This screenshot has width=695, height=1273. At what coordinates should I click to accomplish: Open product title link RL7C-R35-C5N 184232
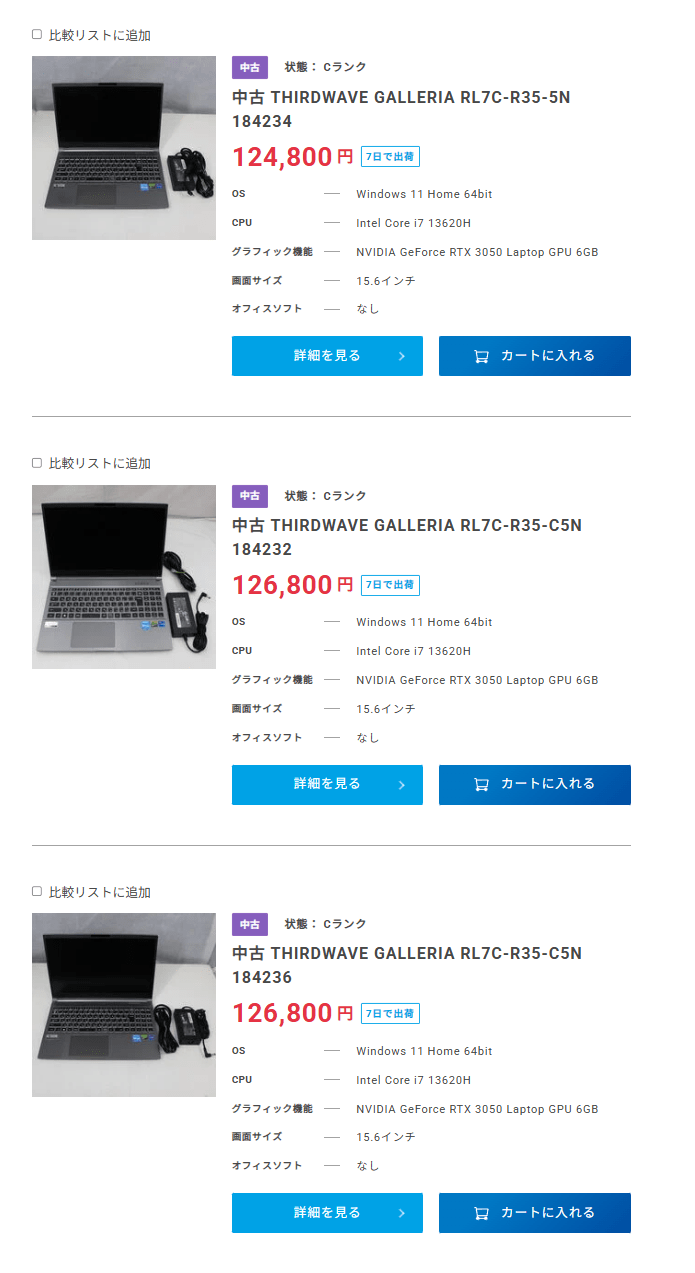pyautogui.click(x=407, y=537)
